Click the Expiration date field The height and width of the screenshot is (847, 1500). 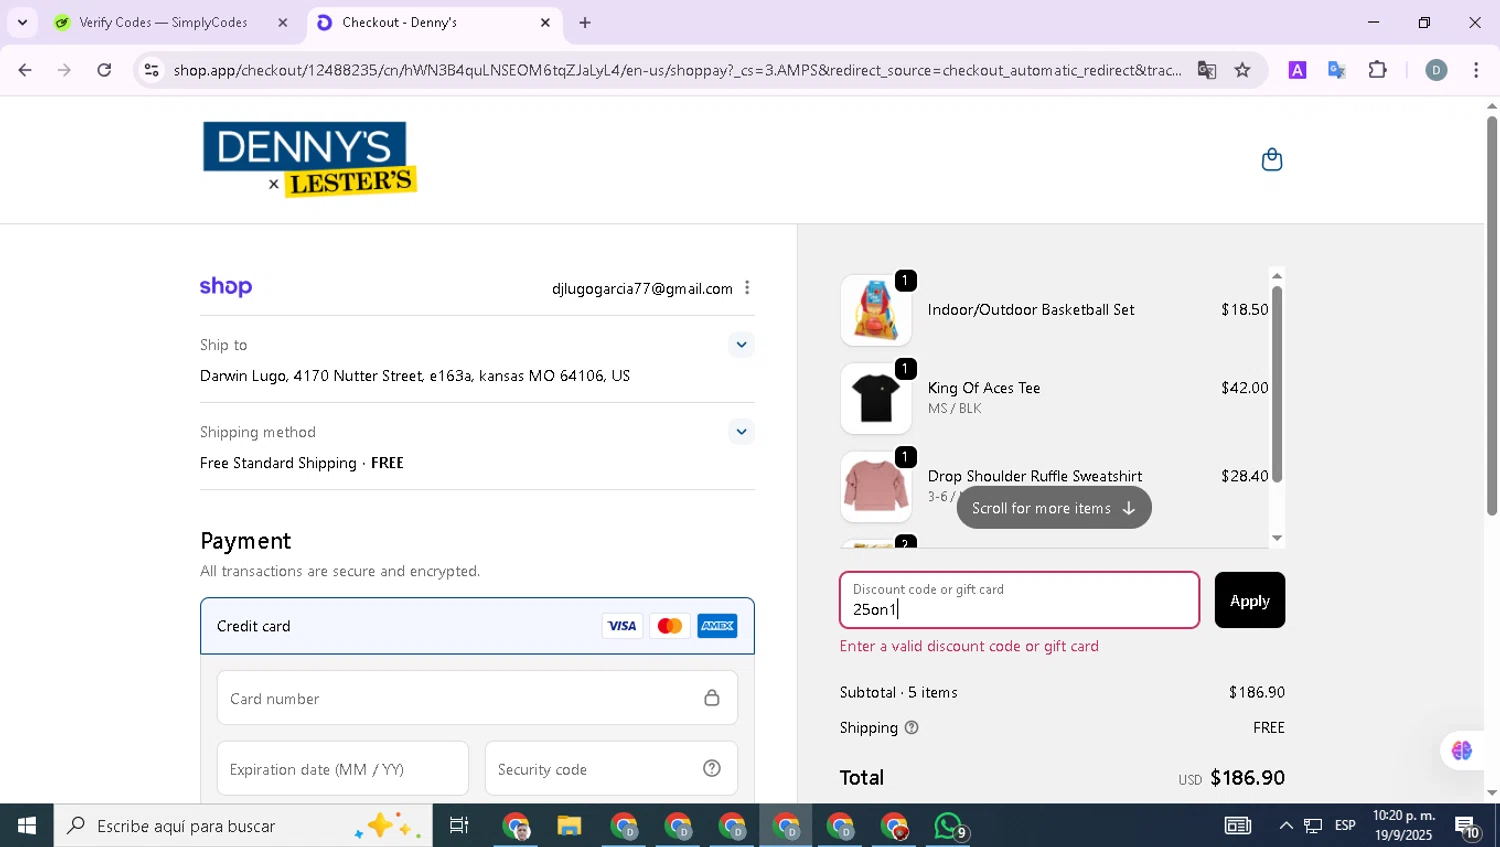(x=342, y=769)
